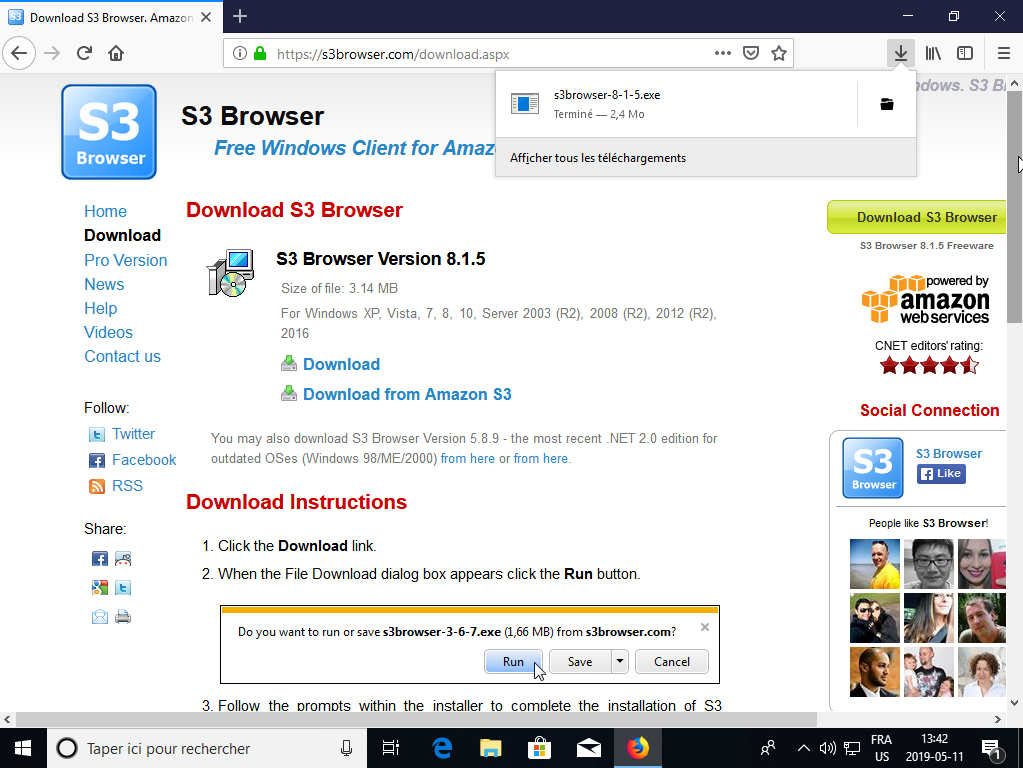Print page icon under Share
The height and width of the screenshot is (768, 1023).
pos(123,617)
